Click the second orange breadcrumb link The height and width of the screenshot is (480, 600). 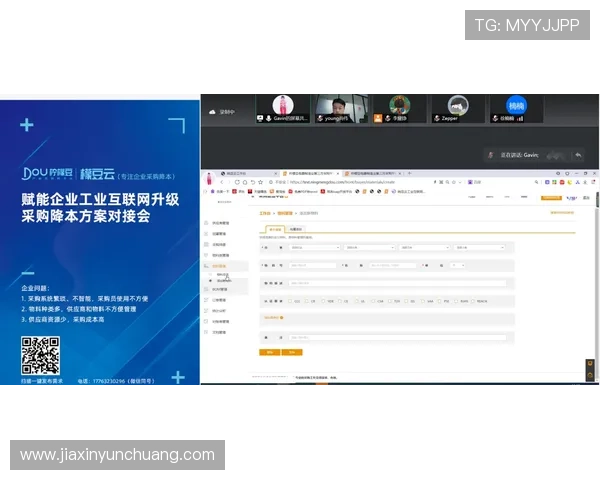coord(285,213)
